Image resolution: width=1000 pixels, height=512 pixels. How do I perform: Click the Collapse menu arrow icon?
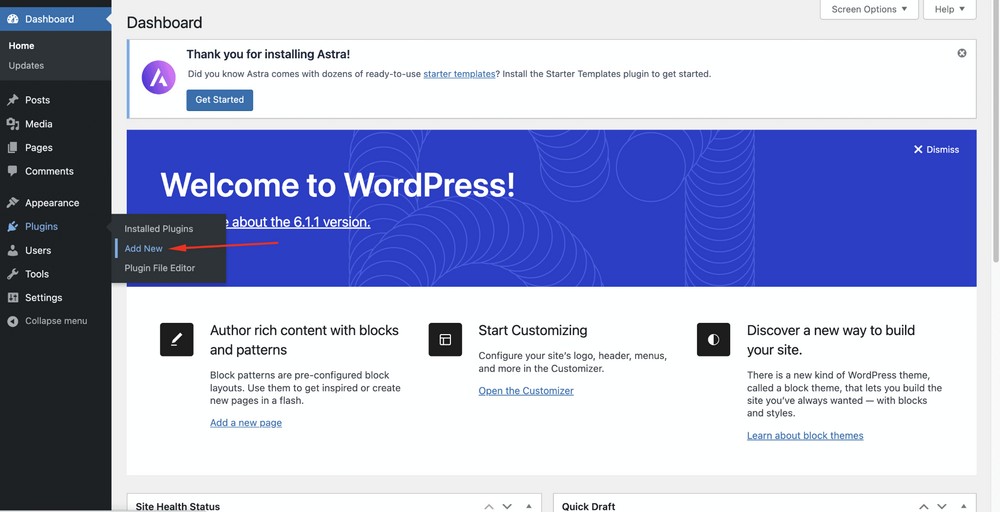pyautogui.click(x=13, y=321)
